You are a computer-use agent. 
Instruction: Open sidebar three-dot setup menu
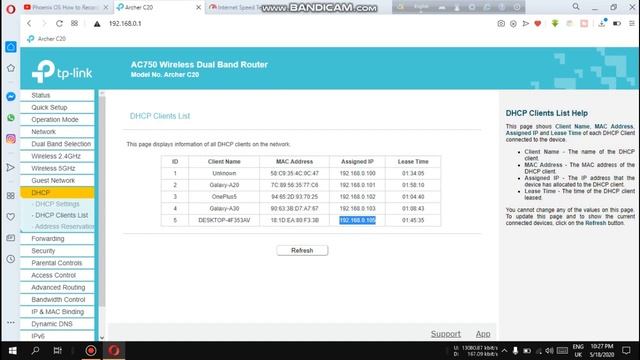[x=11, y=322]
